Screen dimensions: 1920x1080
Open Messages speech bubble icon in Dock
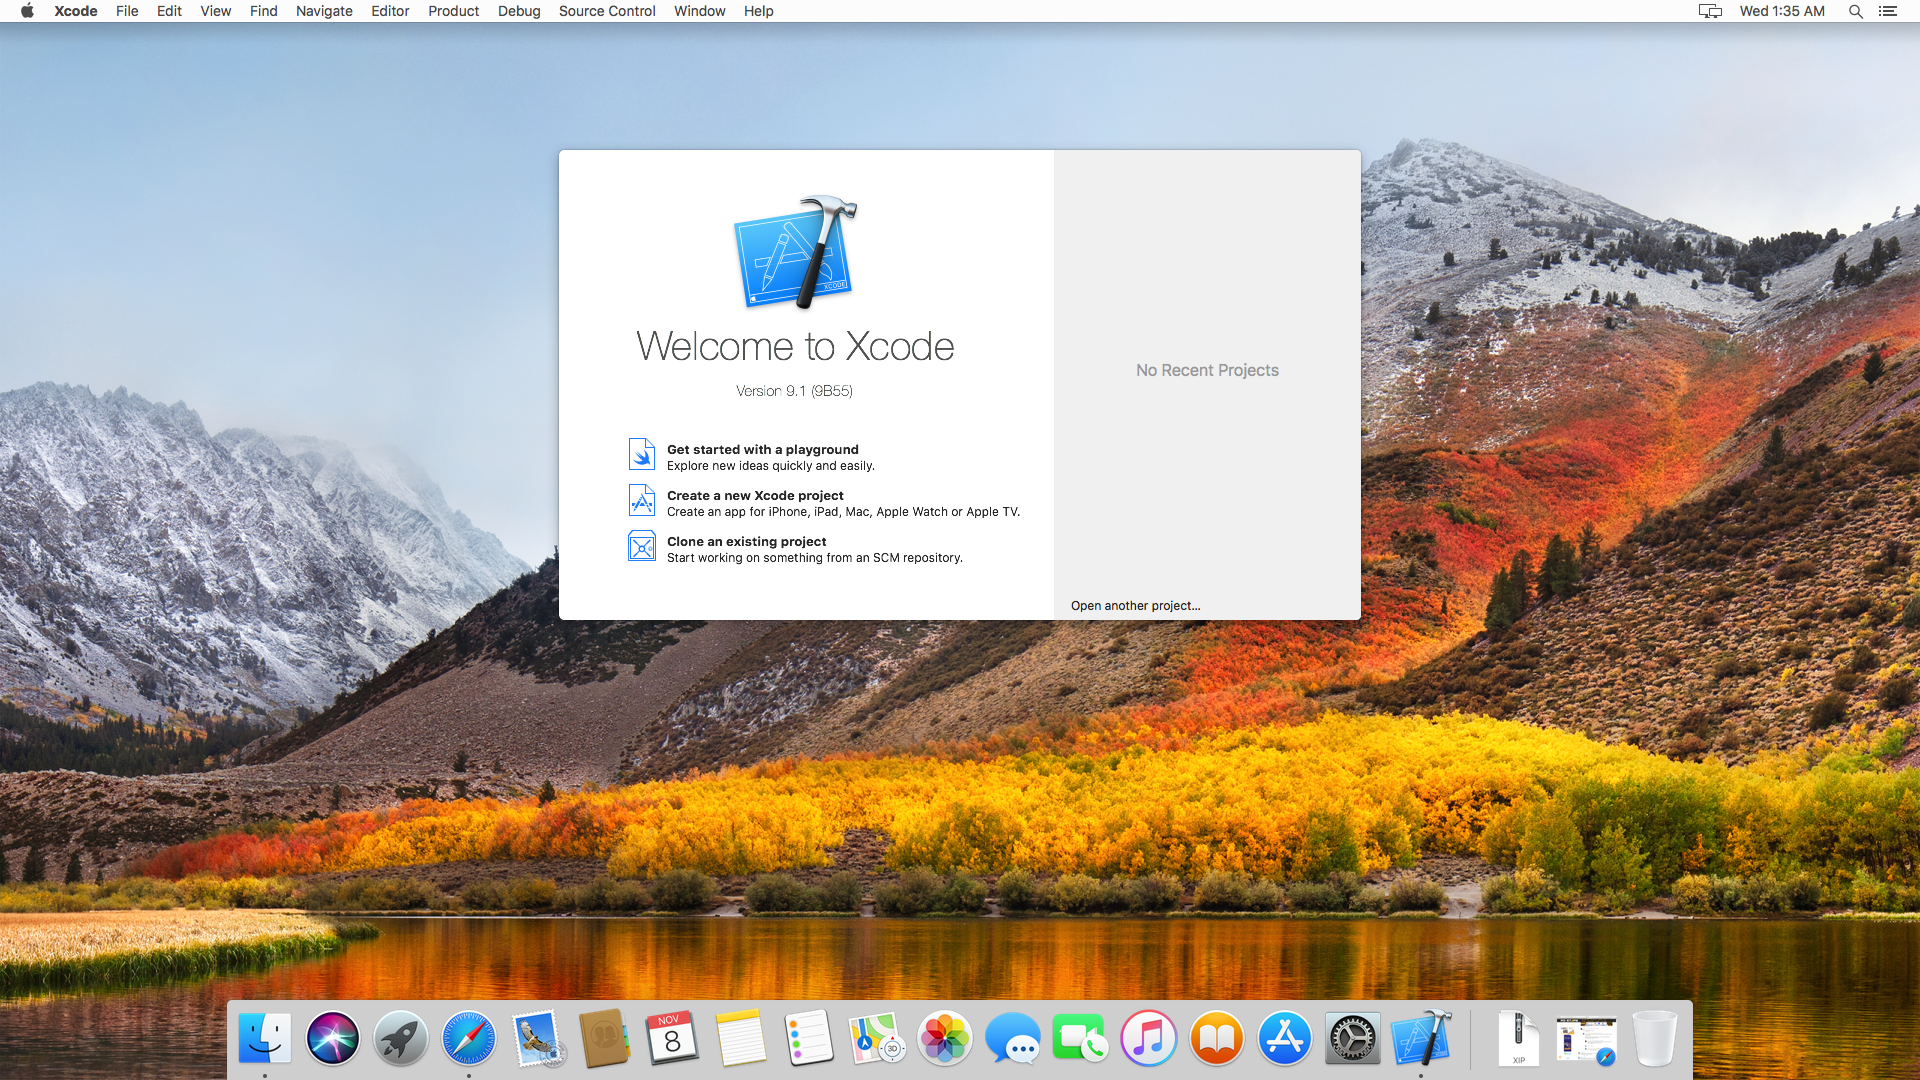(1012, 1038)
